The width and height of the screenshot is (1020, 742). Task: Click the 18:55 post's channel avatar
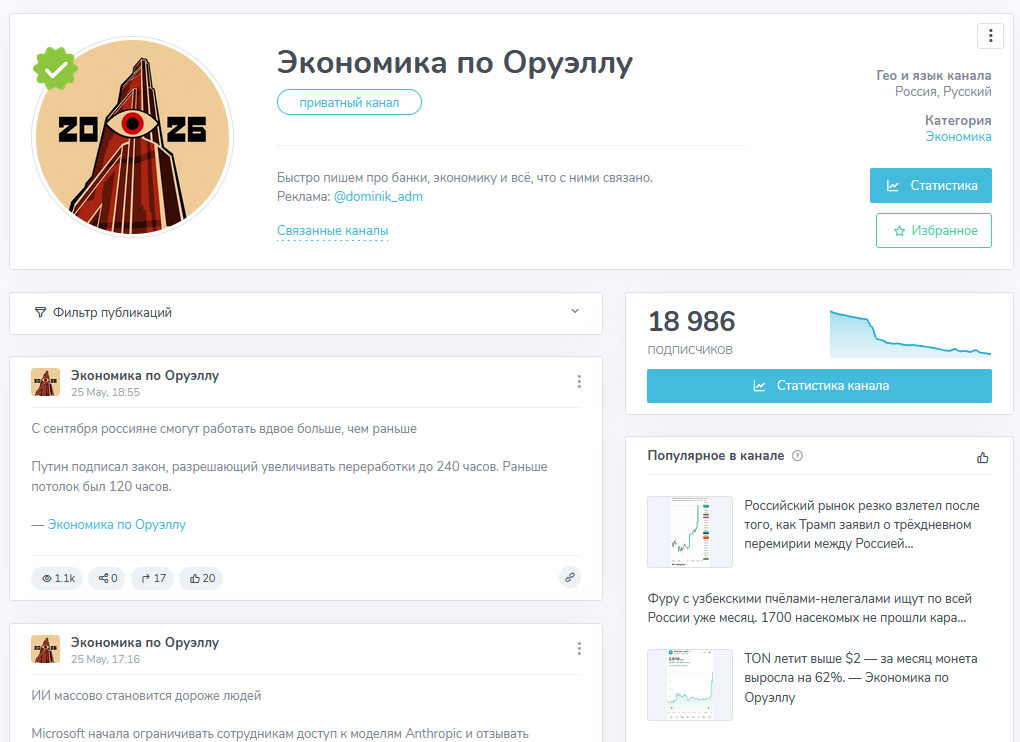46,382
